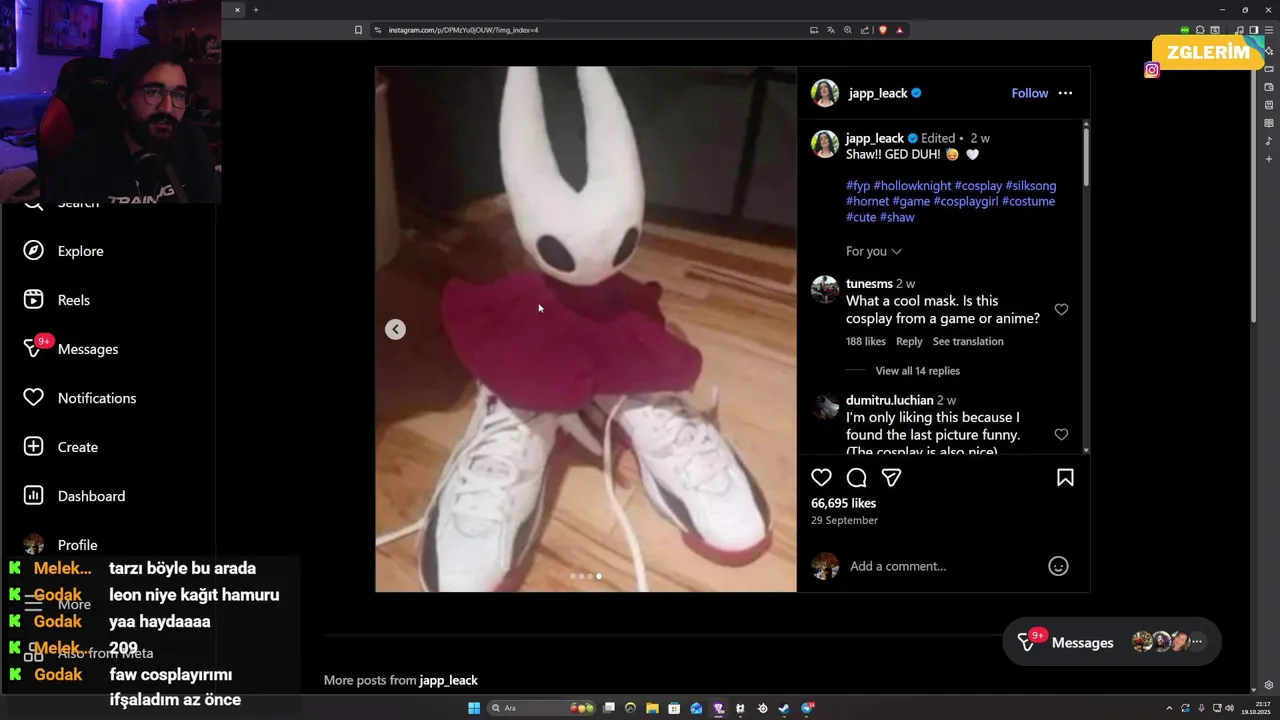Like the post with the heart icon
Screen dimensions: 1280x720
pos(821,478)
